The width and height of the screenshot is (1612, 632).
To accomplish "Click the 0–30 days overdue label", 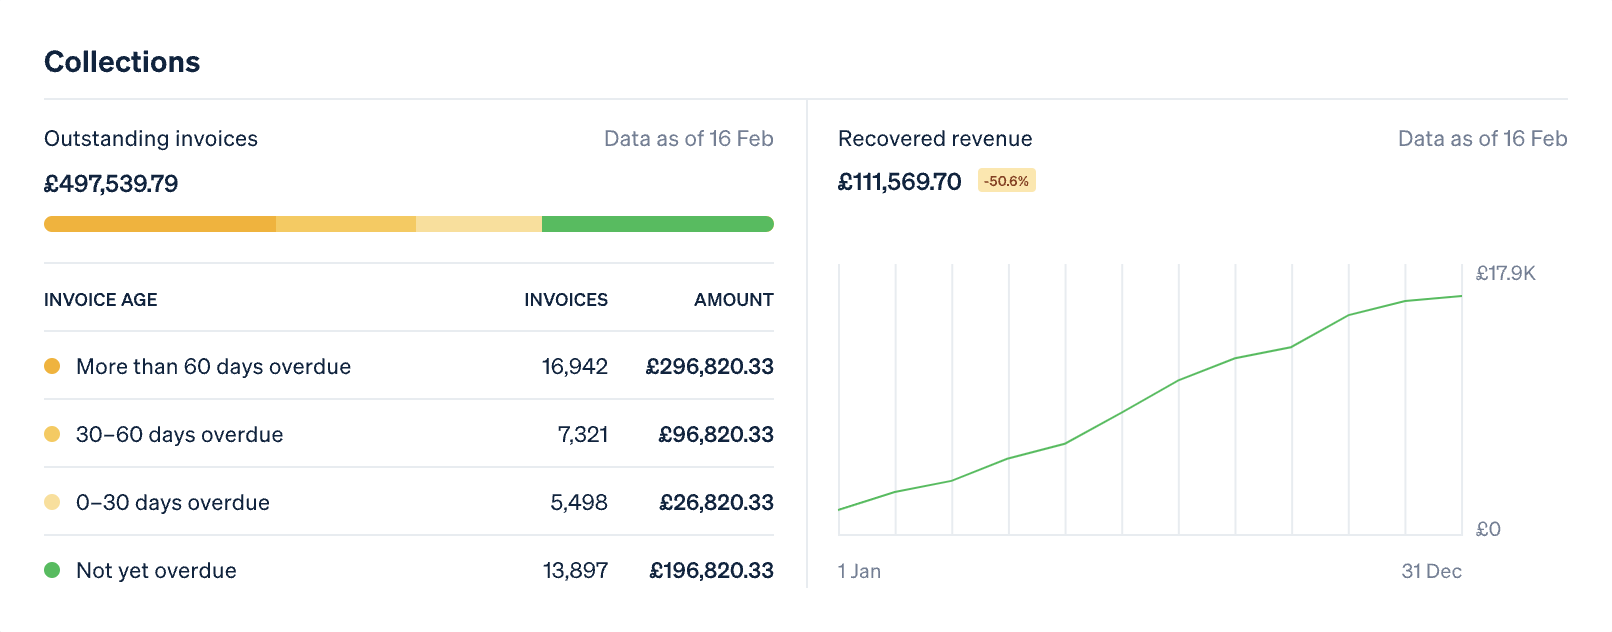I will click(172, 502).
